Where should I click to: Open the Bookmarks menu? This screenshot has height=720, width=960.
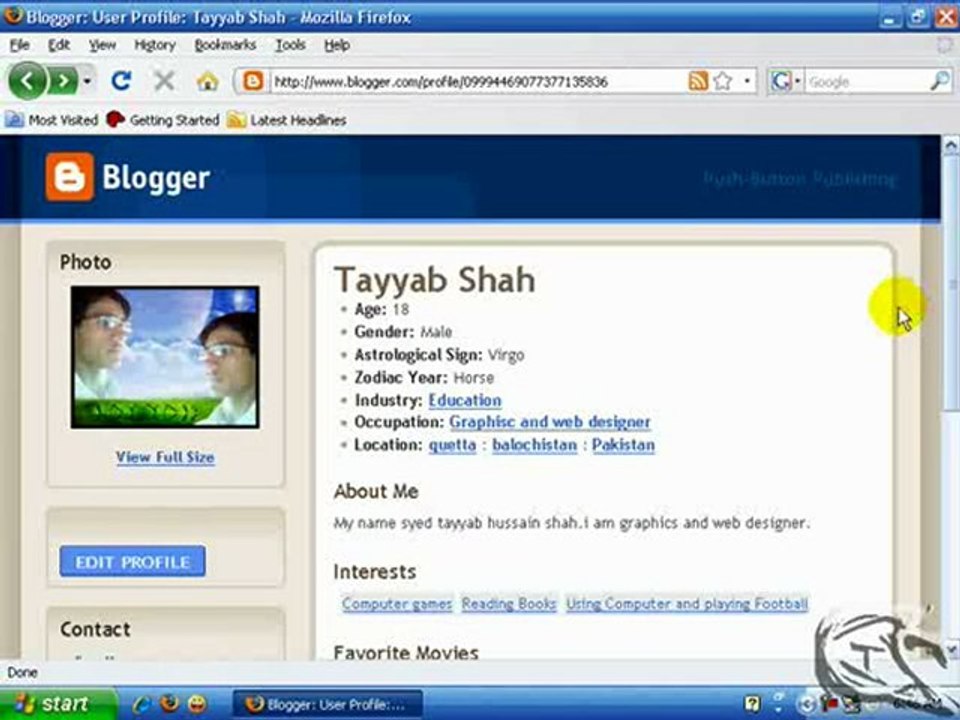coord(225,45)
